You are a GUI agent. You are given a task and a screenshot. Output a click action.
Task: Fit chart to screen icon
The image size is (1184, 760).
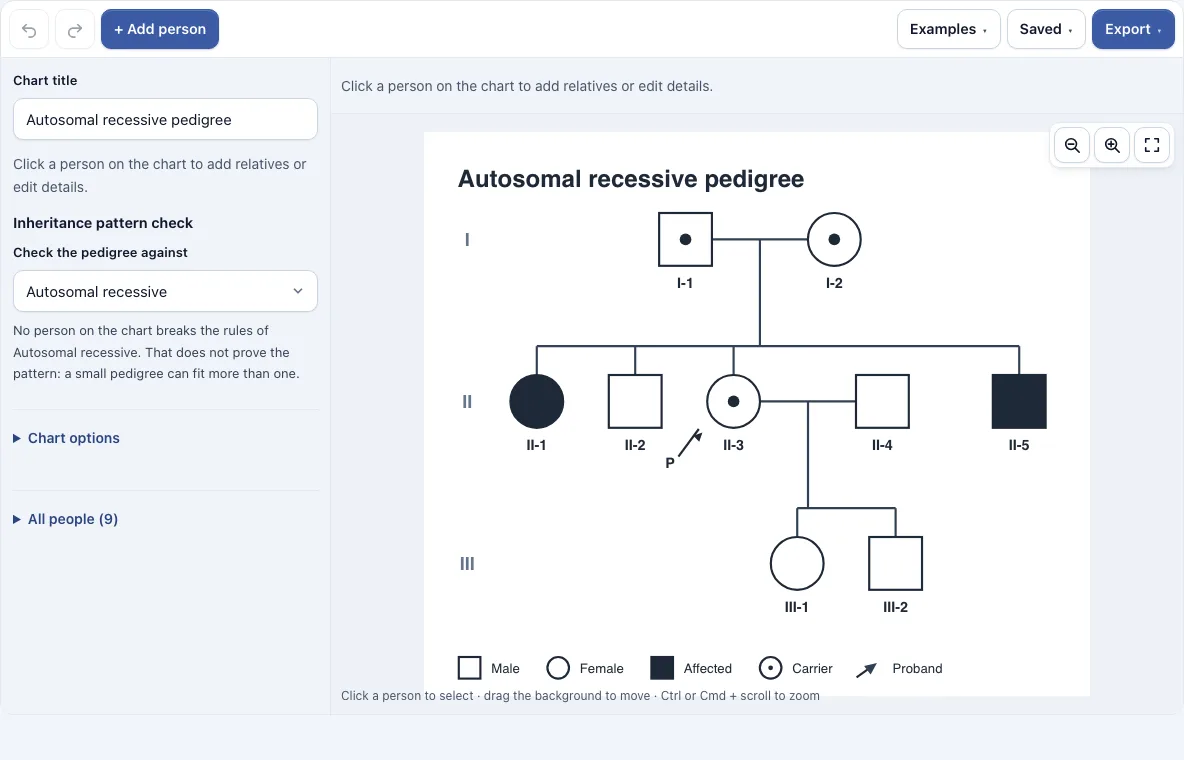[1152, 145]
